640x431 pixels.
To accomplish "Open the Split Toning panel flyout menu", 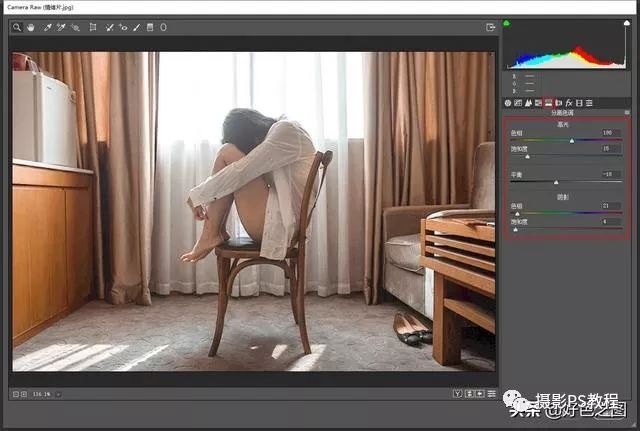I will coord(627,113).
